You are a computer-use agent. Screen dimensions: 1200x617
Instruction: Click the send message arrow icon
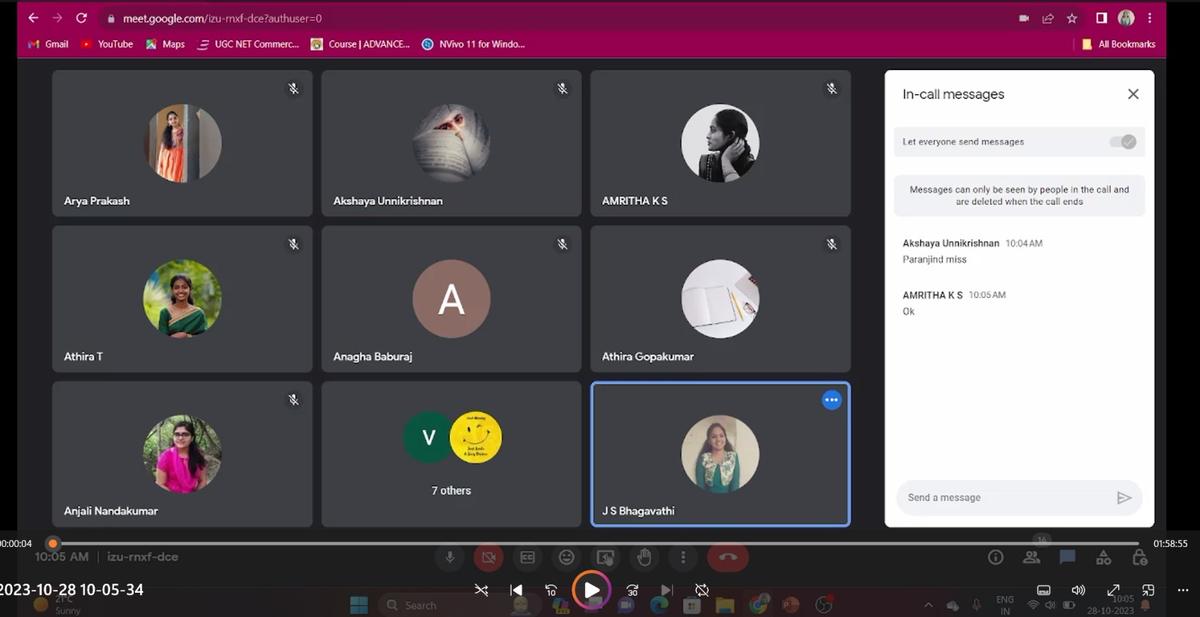pos(1123,498)
